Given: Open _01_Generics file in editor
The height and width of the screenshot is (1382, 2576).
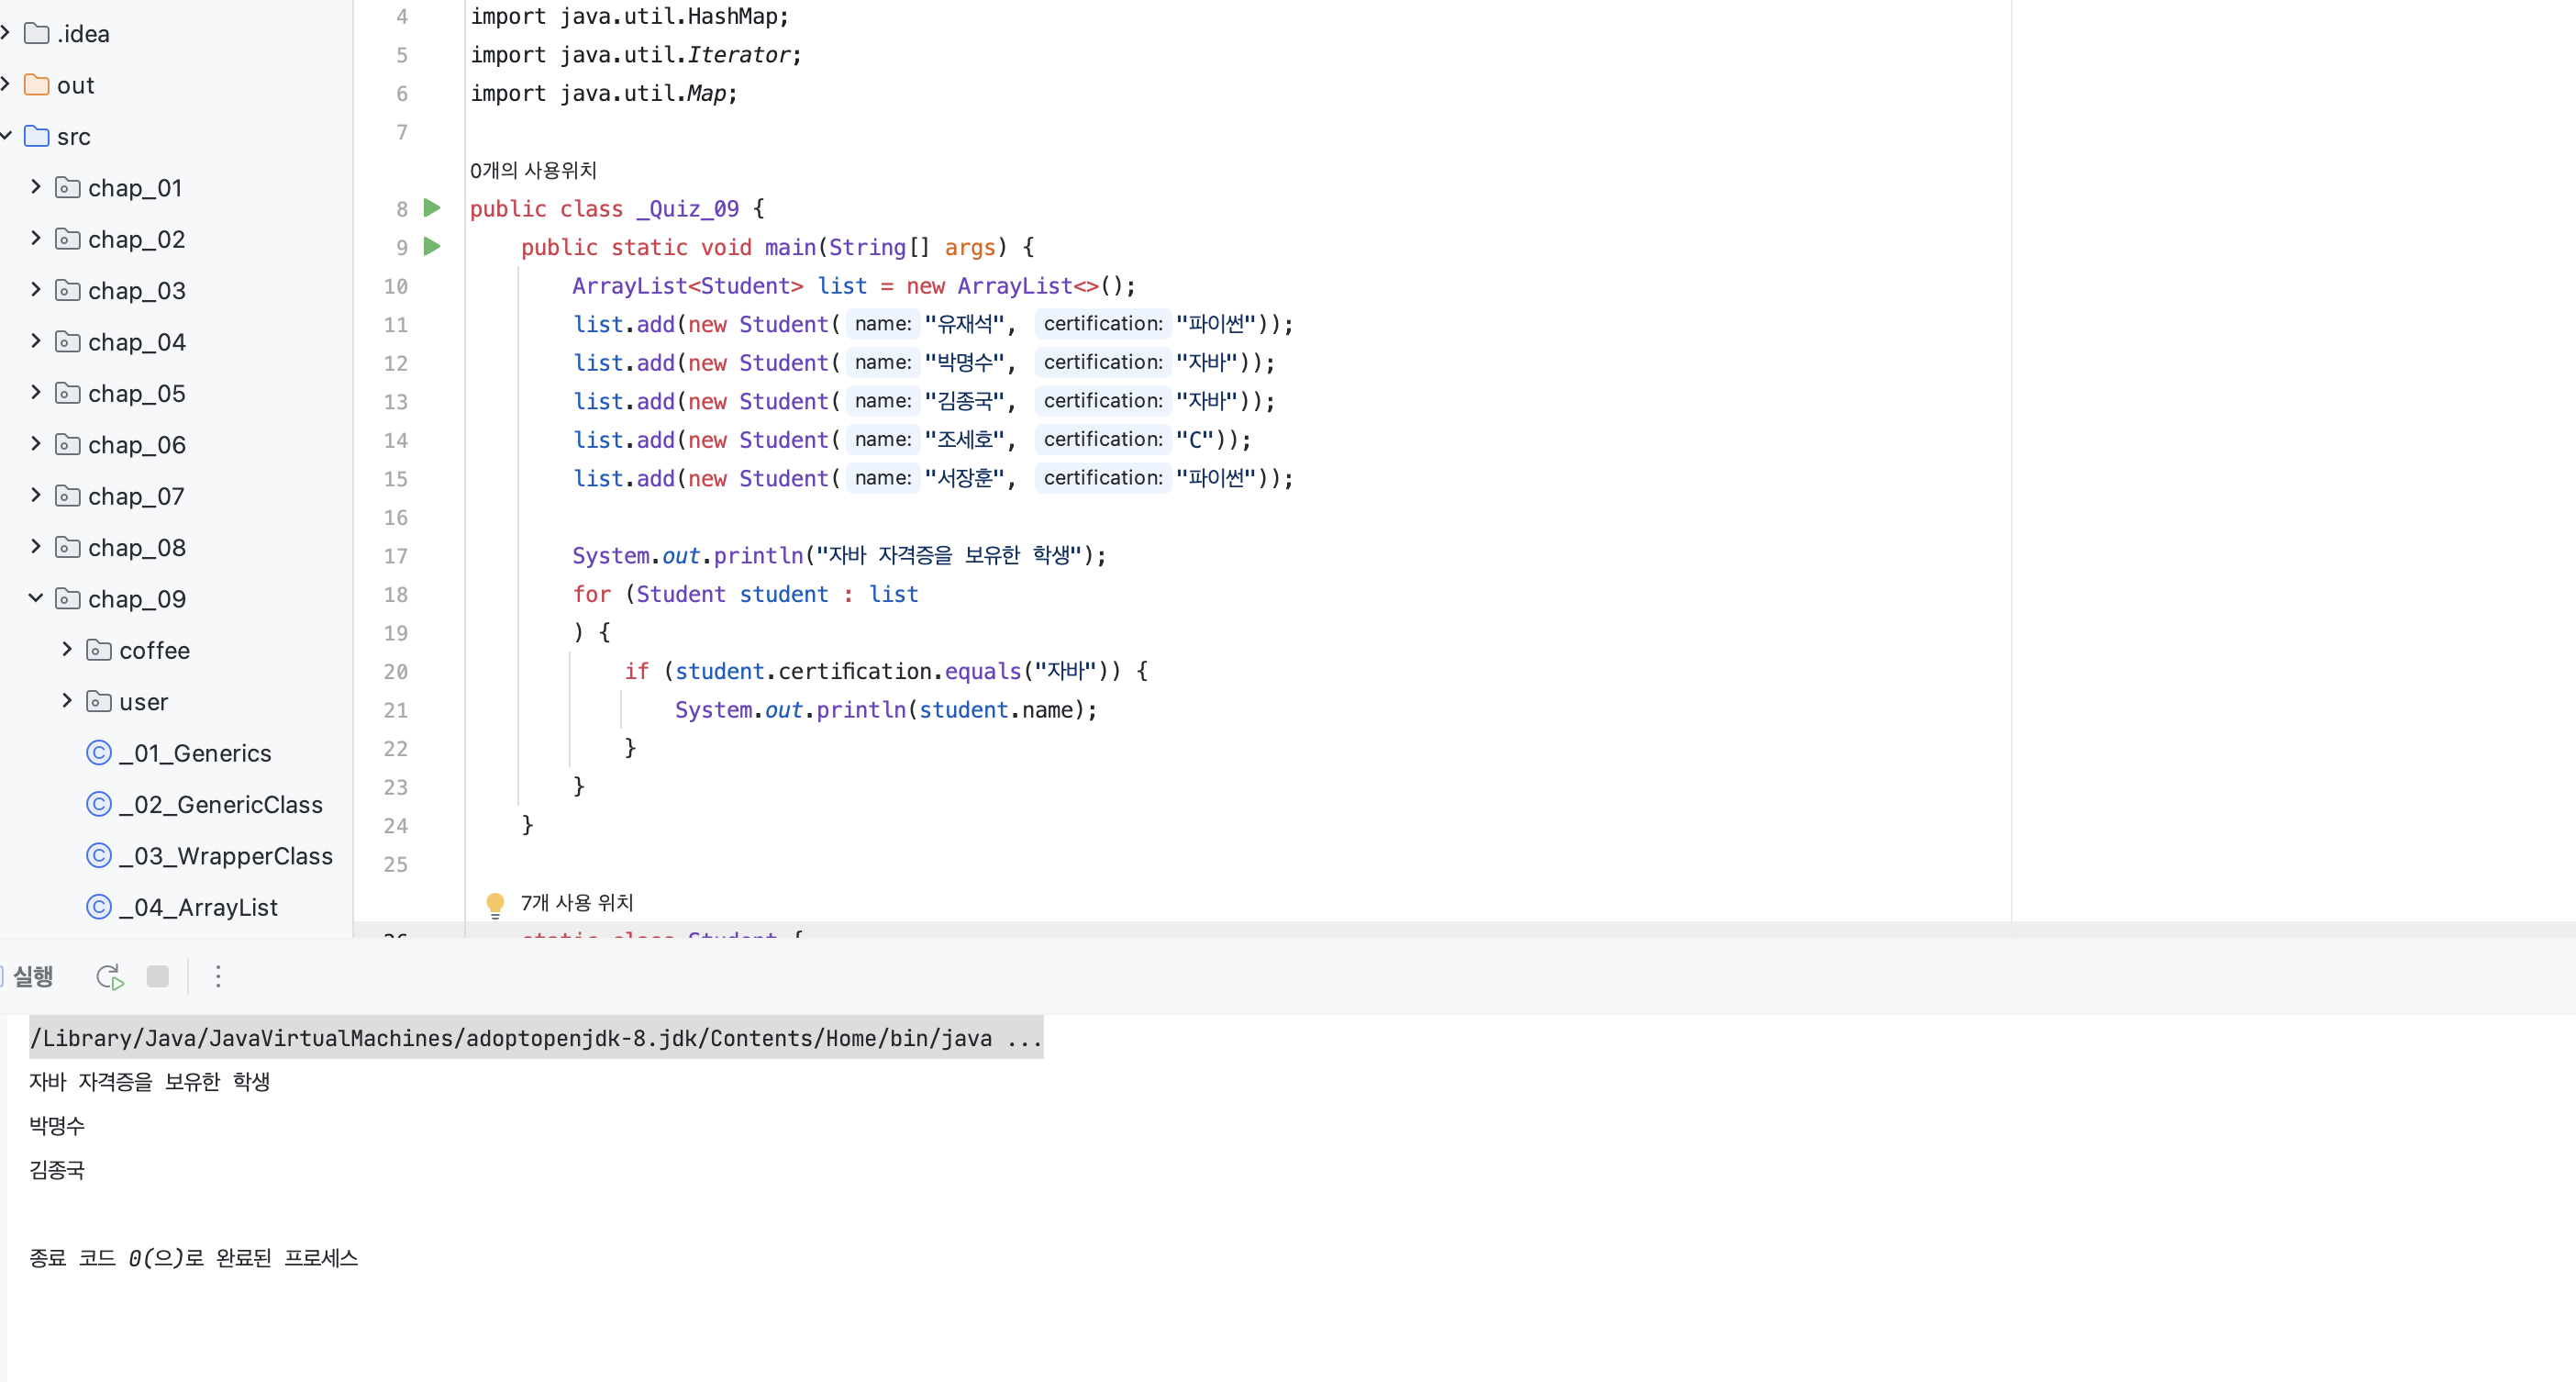Looking at the screenshot, I should pyautogui.click(x=193, y=753).
